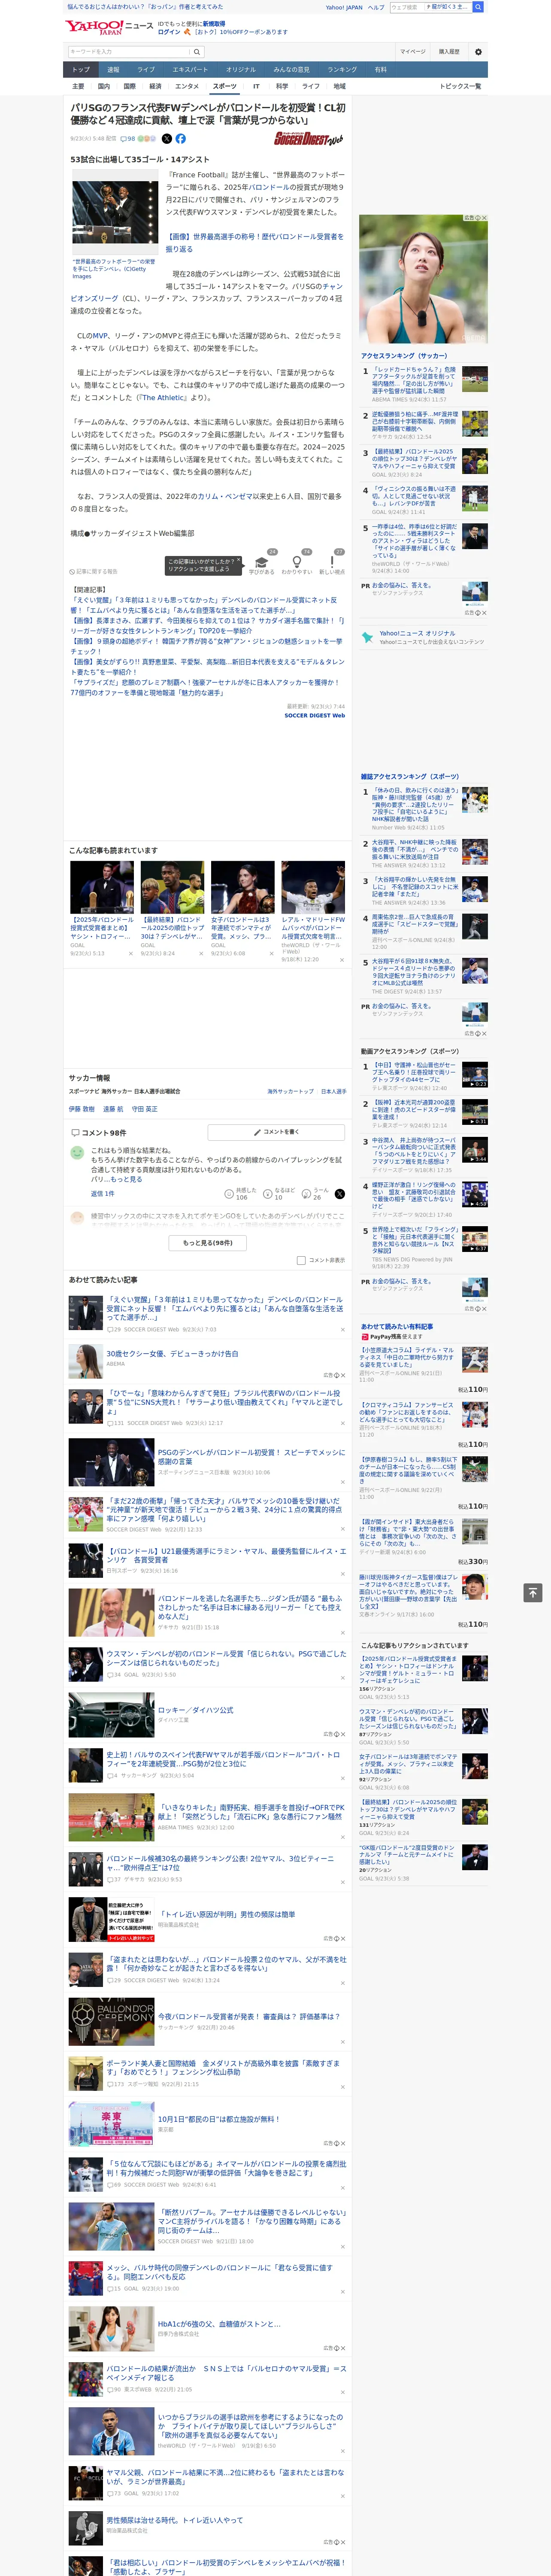Open the 海外サッカートップ link
Screen dimensions: 551x2576
(290, 1092)
